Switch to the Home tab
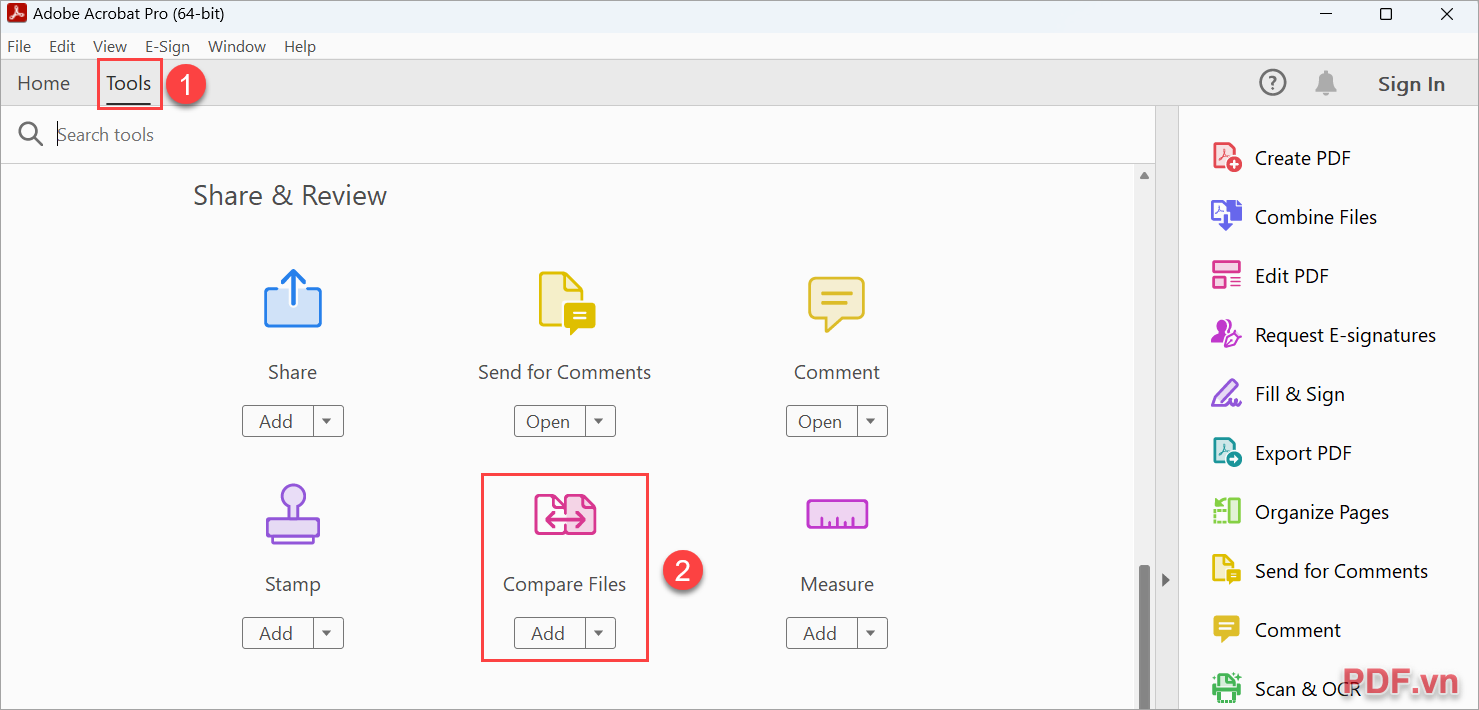 pos(44,83)
